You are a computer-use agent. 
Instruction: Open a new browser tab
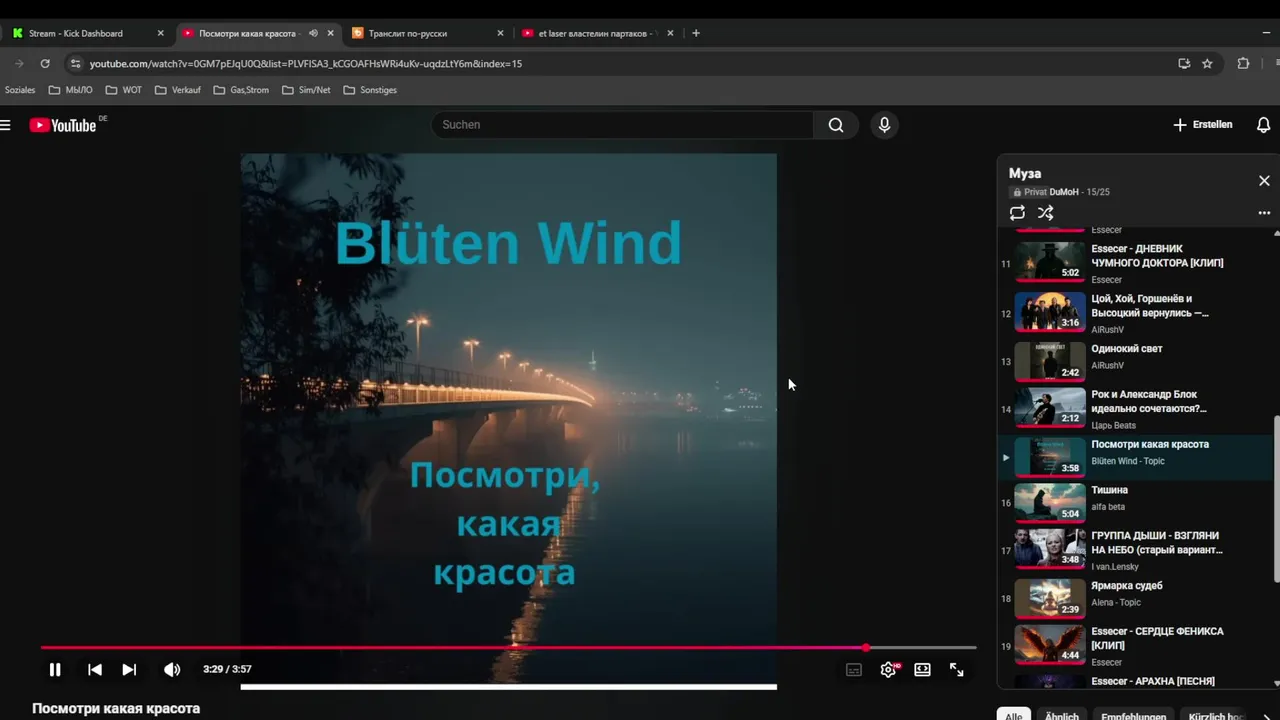click(x=696, y=33)
